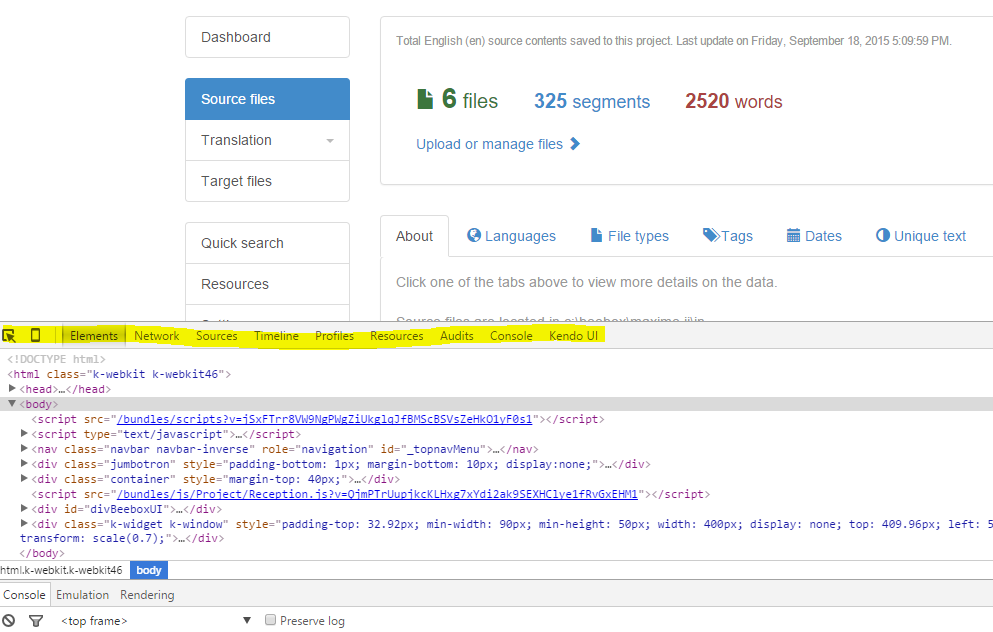Viewport: 993px width, 632px height.
Task: Select body in the elements breadcrumb
Action: [148, 570]
